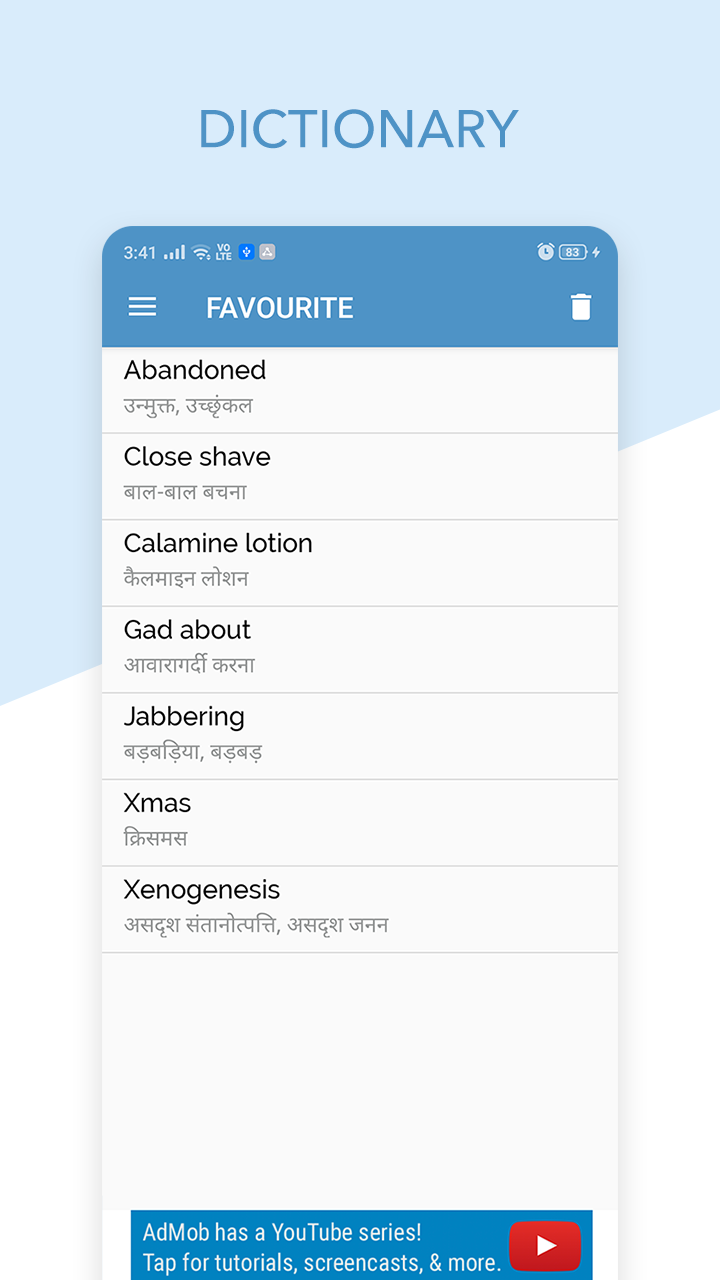The height and width of the screenshot is (1280, 720).
Task: Tap the trash icon to delete favourites
Action: click(x=583, y=307)
